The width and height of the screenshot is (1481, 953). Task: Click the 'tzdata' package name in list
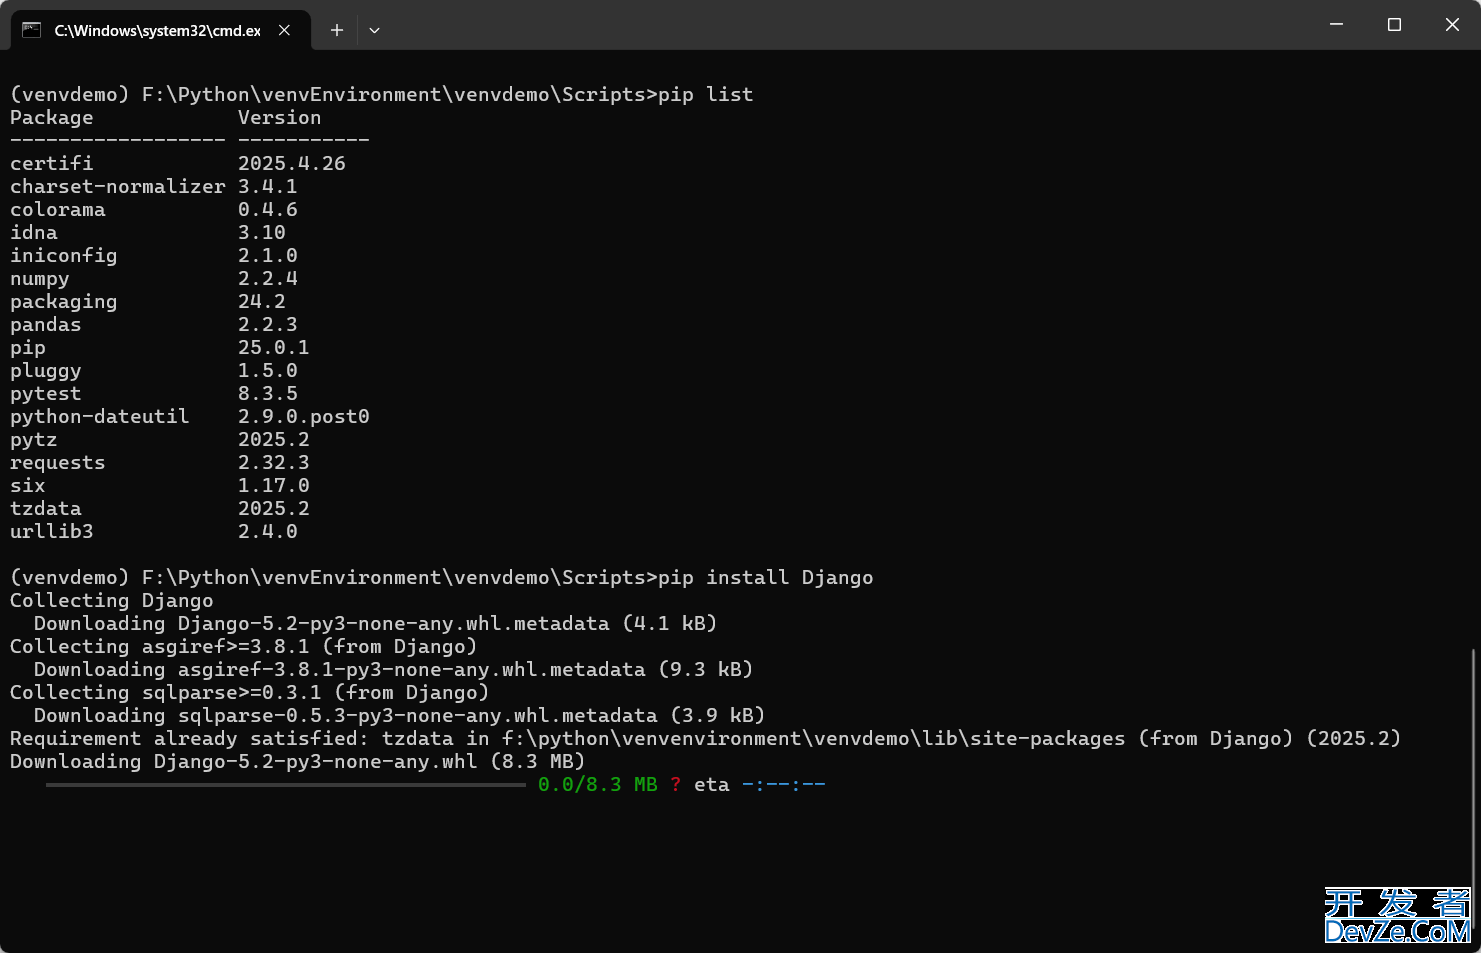[x=46, y=508]
